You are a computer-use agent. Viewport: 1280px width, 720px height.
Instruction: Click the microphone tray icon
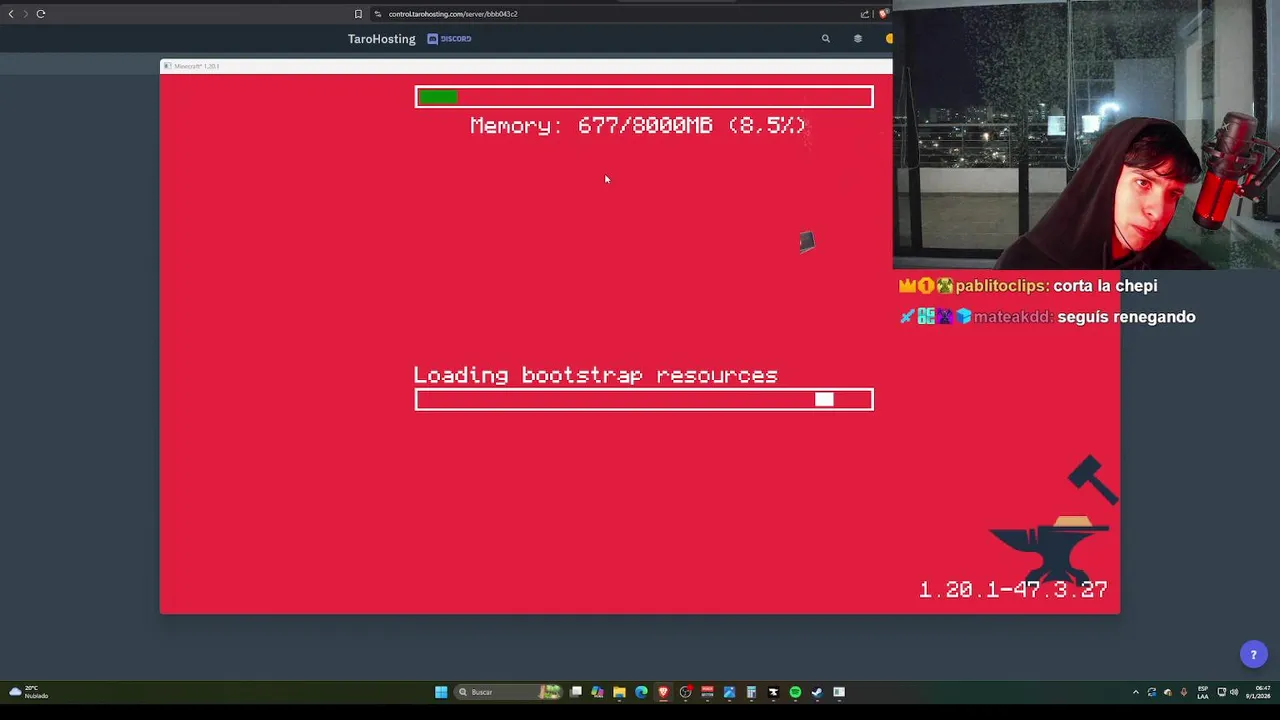(x=1184, y=692)
